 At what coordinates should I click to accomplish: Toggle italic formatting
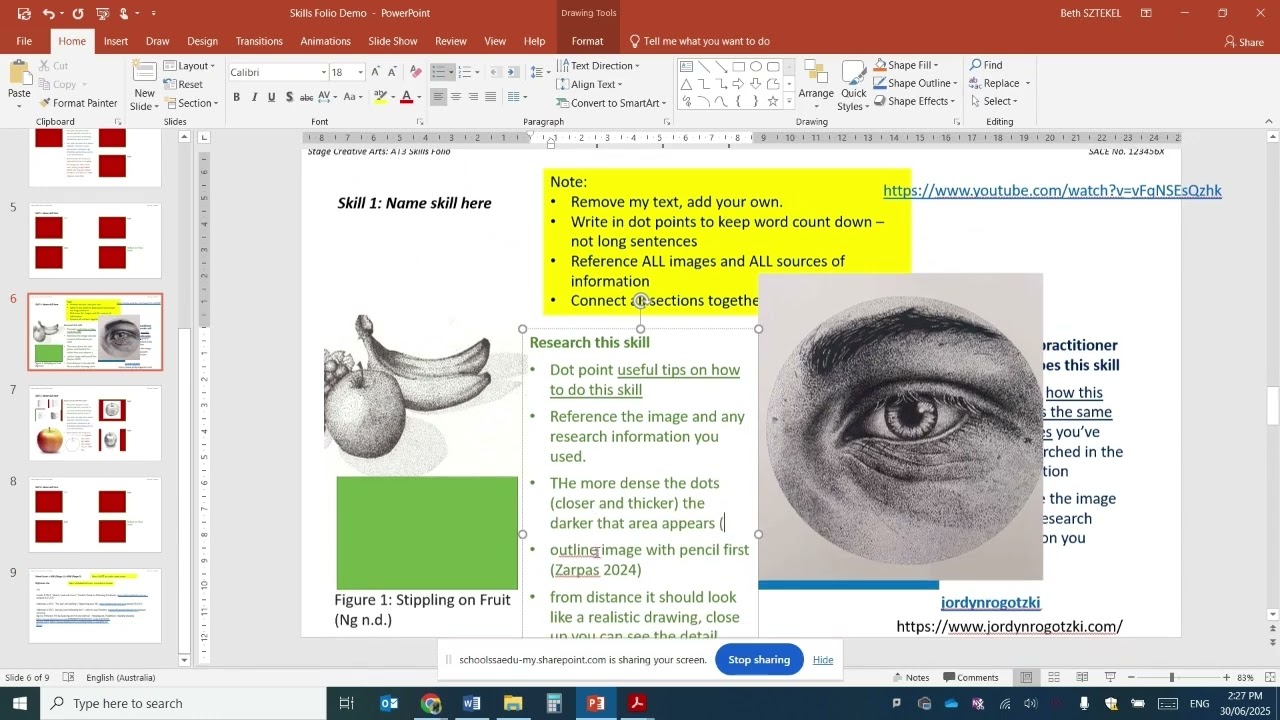[254, 97]
